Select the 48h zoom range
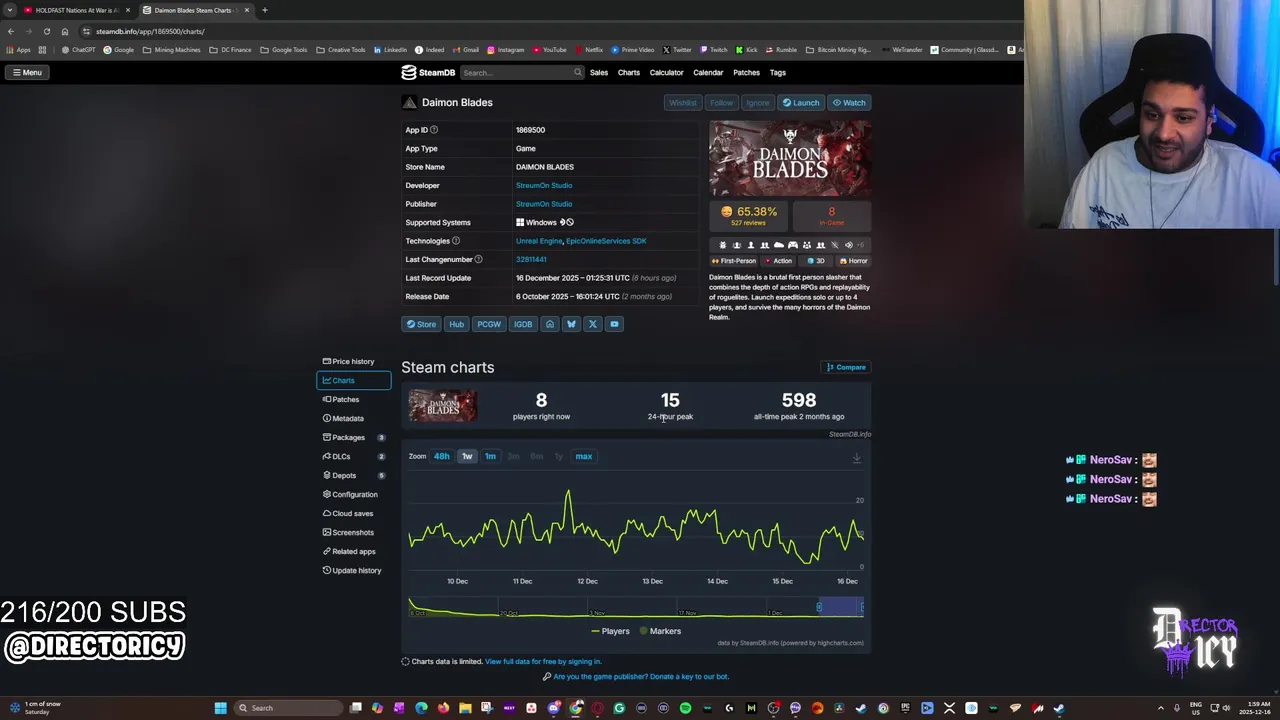Image resolution: width=1280 pixels, height=720 pixels. click(x=442, y=456)
